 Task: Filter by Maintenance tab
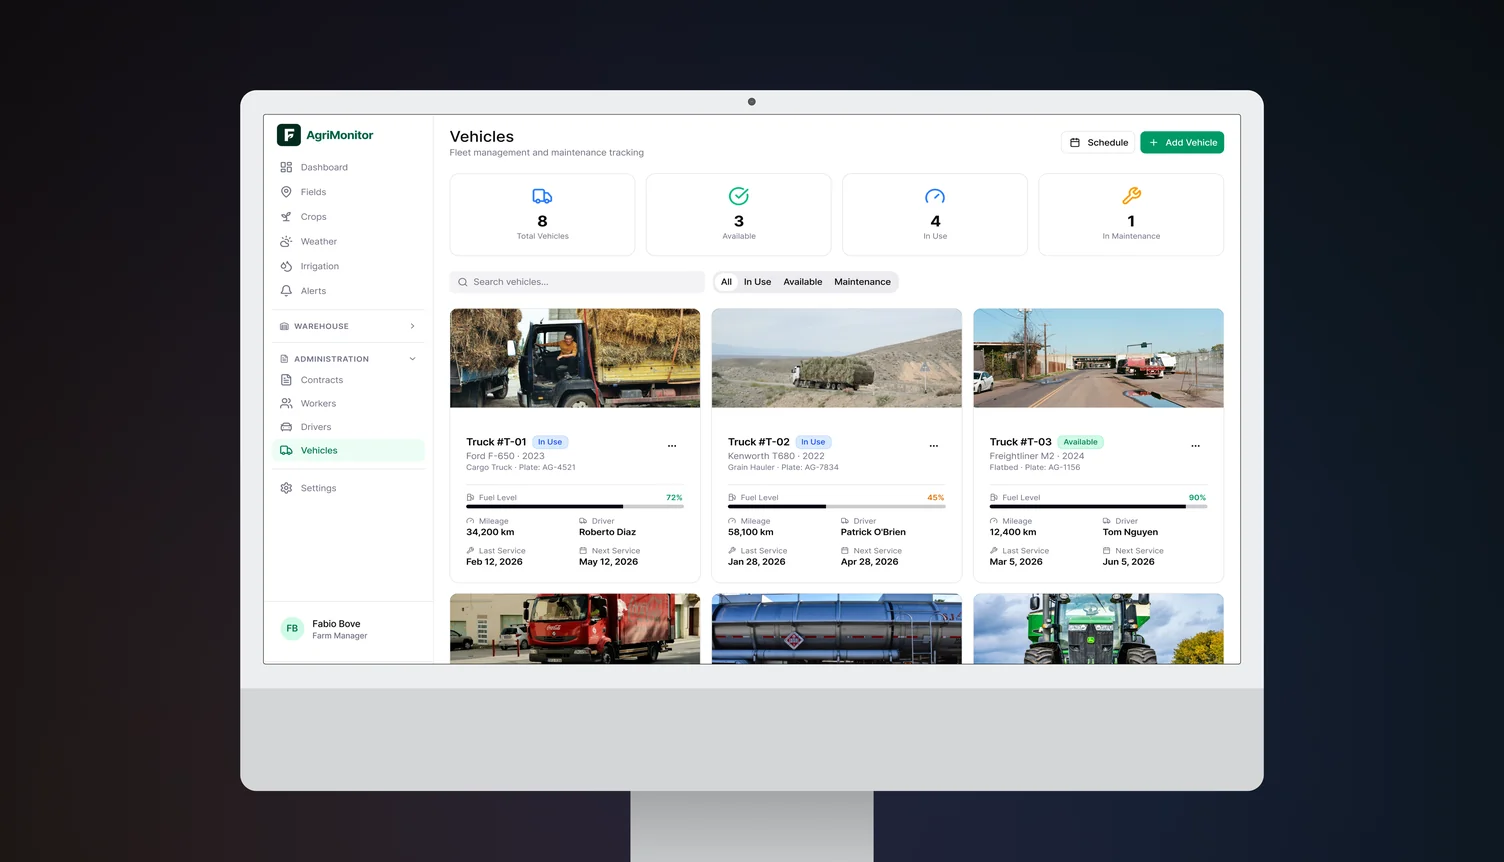tap(862, 282)
